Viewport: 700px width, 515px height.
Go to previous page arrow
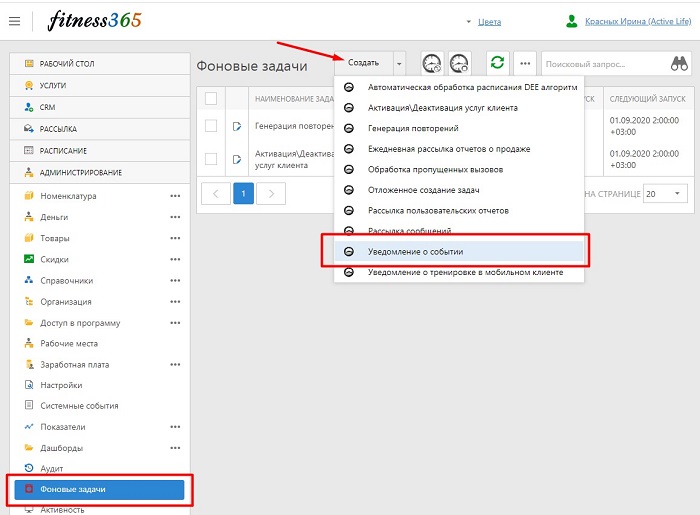(x=216, y=194)
